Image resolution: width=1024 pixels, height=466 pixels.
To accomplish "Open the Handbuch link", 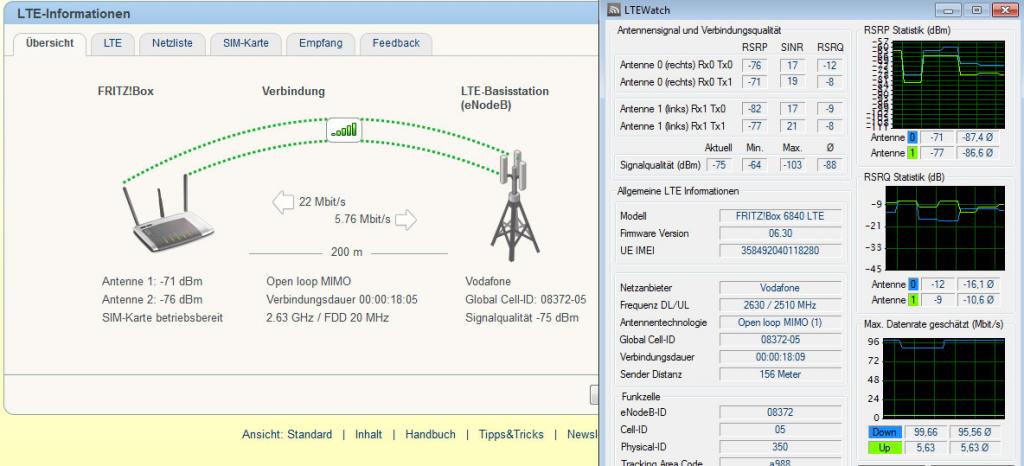I will pyautogui.click(x=430, y=434).
